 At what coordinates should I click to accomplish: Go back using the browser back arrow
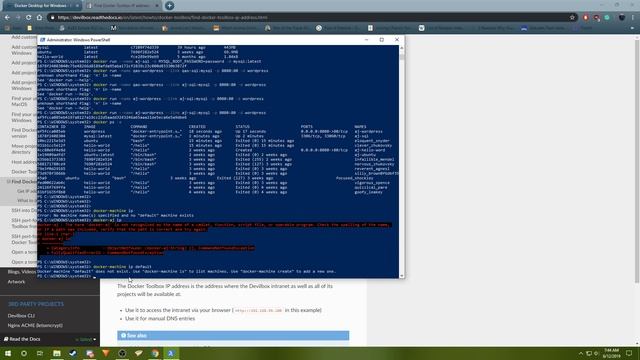point(7,18)
